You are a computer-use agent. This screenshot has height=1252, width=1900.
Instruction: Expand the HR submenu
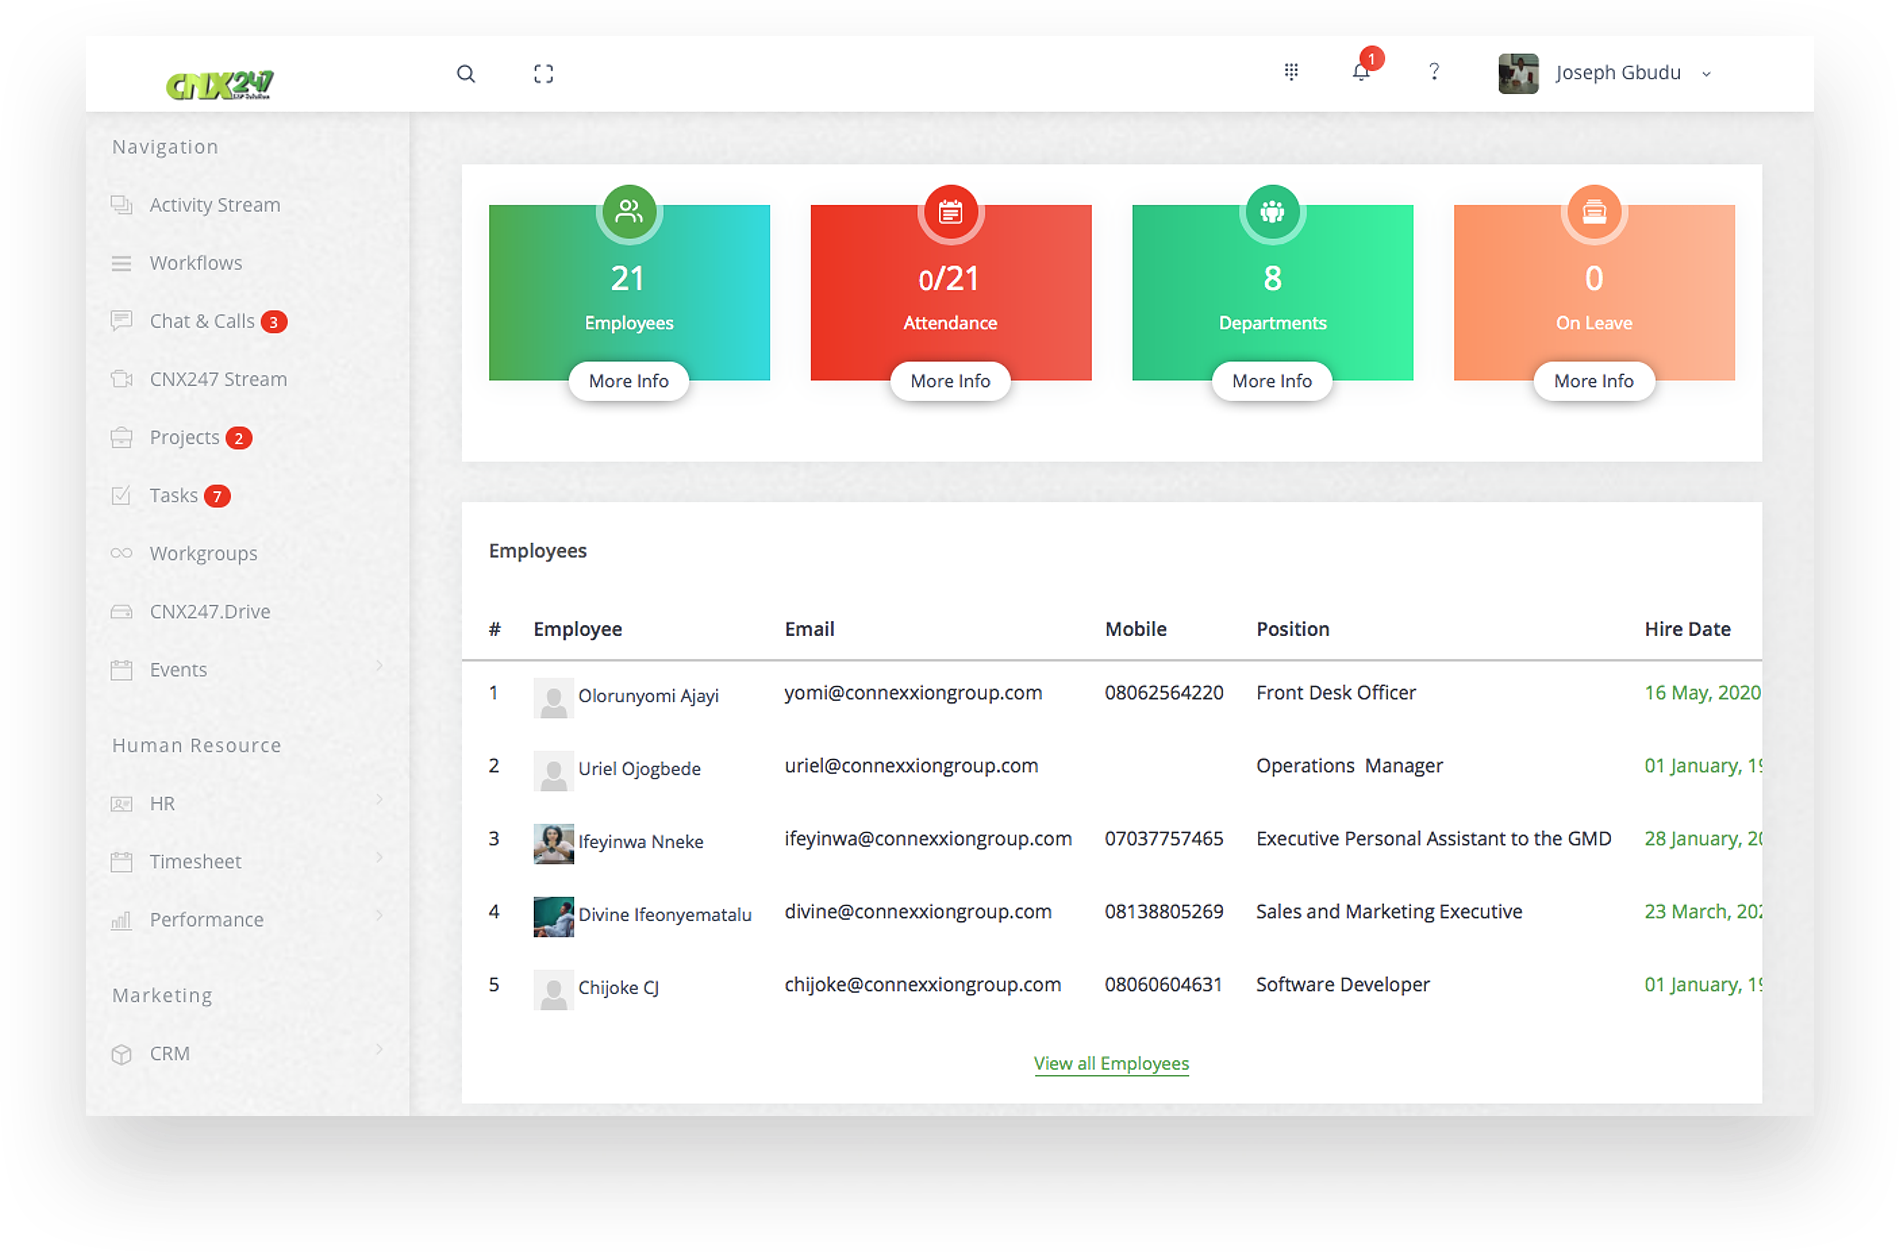click(x=379, y=800)
